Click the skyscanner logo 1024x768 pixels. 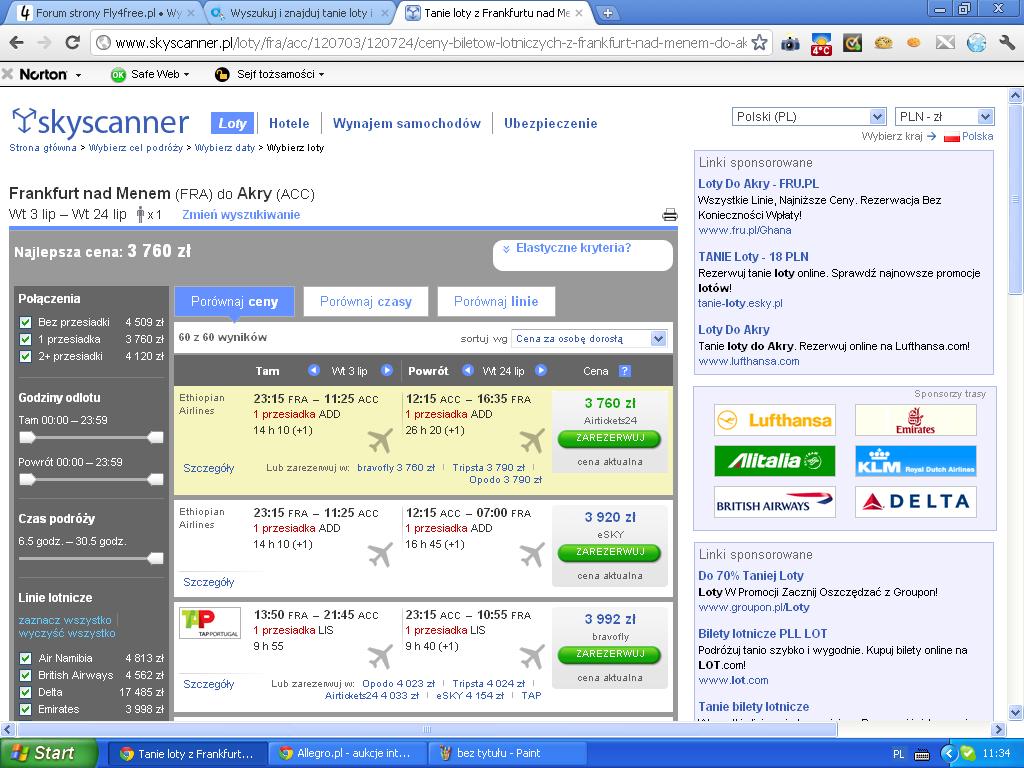coord(101,121)
